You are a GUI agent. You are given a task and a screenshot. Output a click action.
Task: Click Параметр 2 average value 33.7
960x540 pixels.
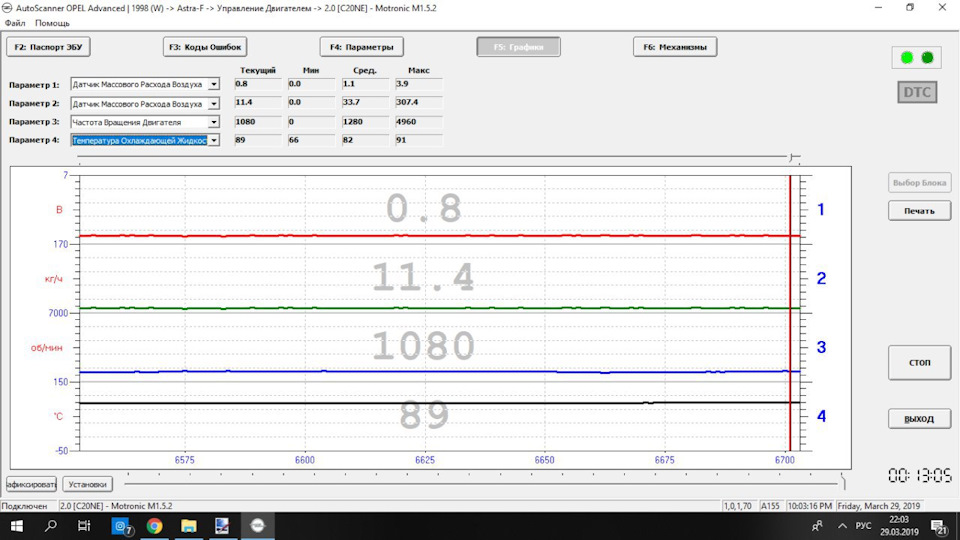(x=365, y=102)
